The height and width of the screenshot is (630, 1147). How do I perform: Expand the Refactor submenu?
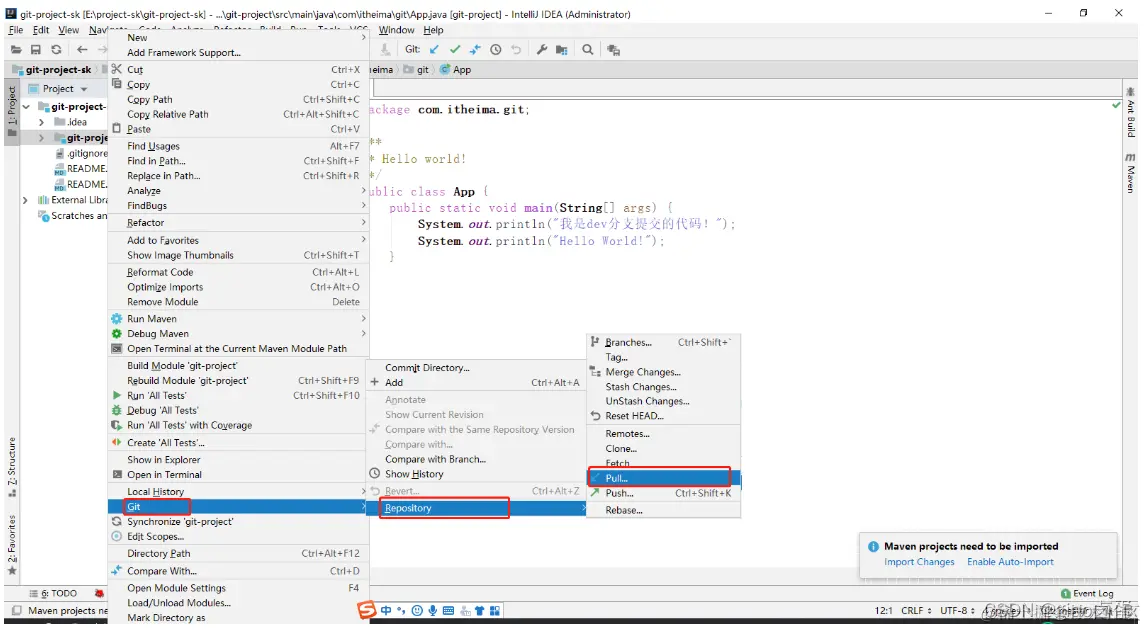238,222
